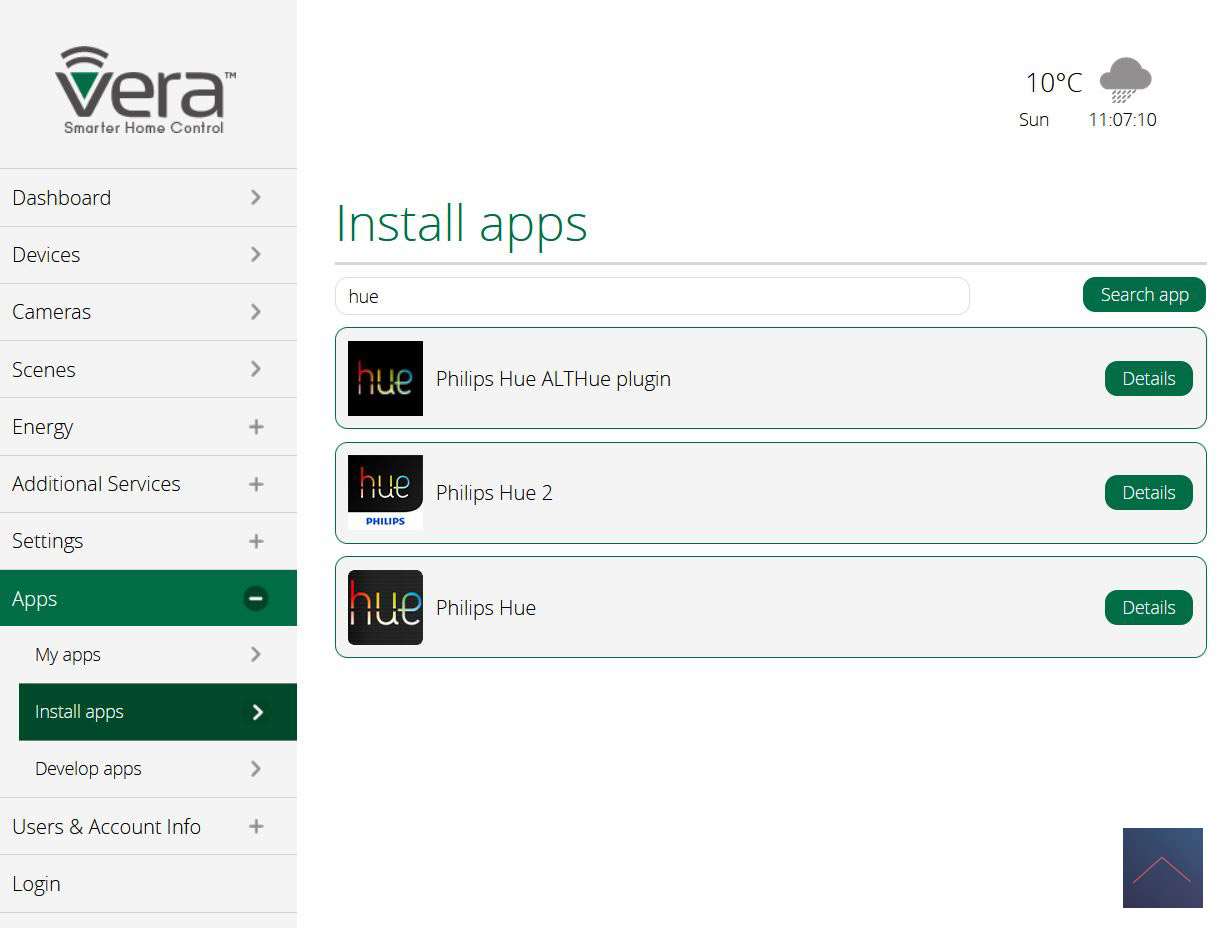Viewport: 1223px width, 928px height.
Task: Expand the Energy section plus icon
Action: pos(256,427)
